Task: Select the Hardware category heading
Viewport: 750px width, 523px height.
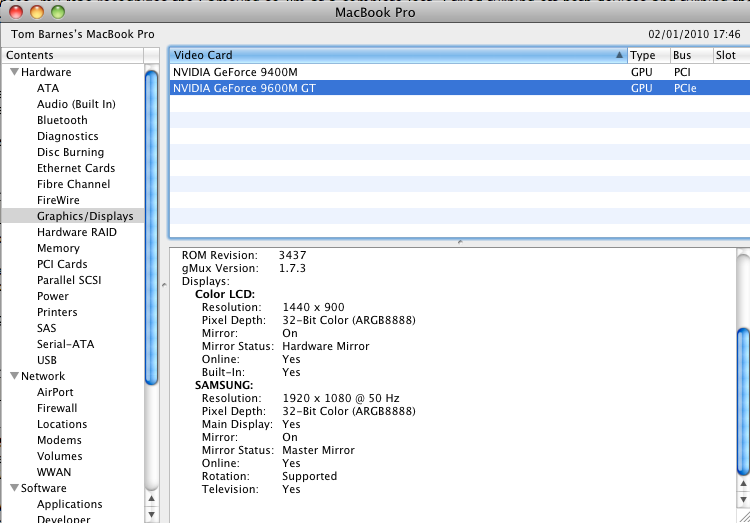Action: [x=46, y=72]
